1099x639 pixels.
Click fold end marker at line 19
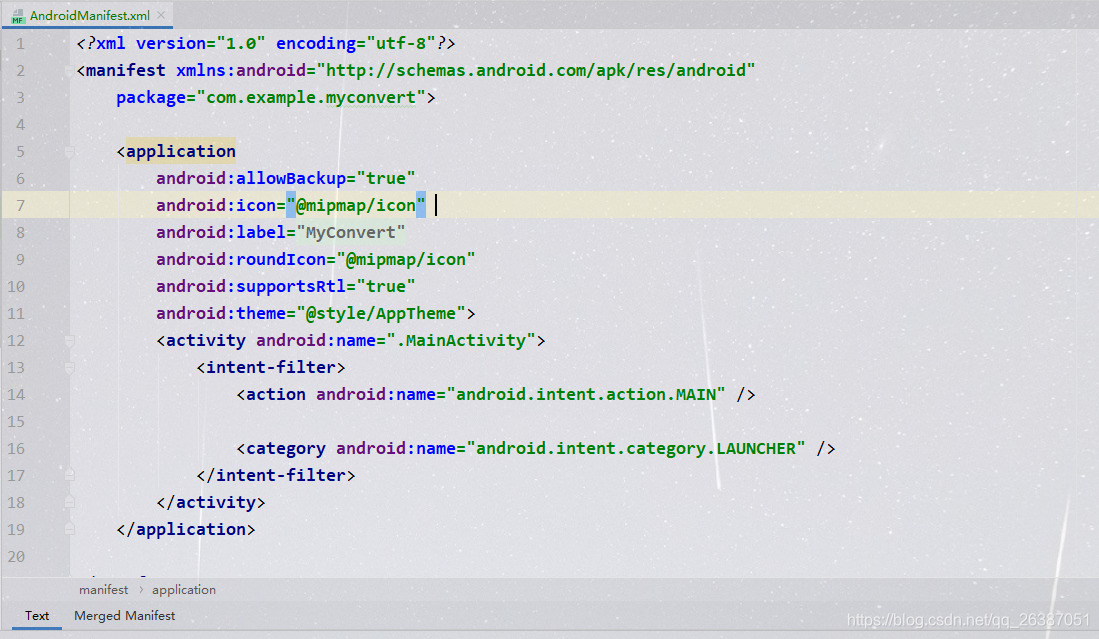(69, 529)
